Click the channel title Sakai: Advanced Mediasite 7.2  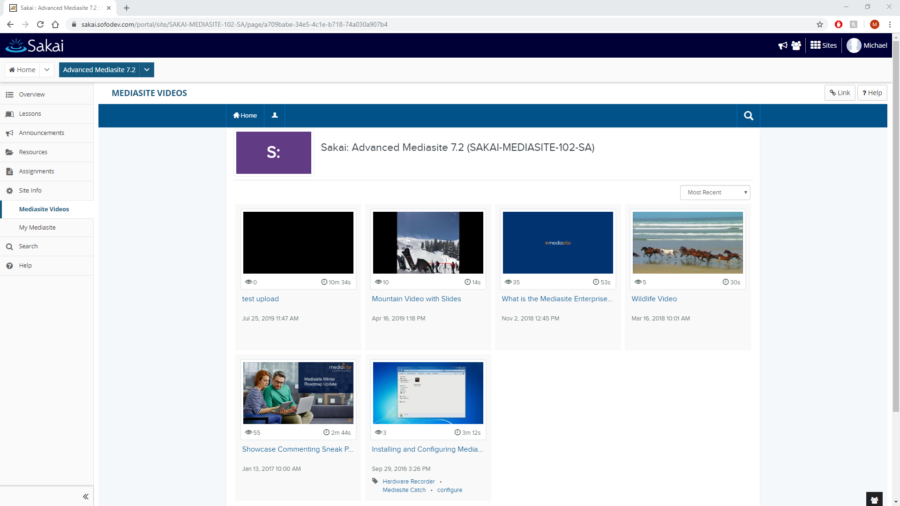[457, 147]
